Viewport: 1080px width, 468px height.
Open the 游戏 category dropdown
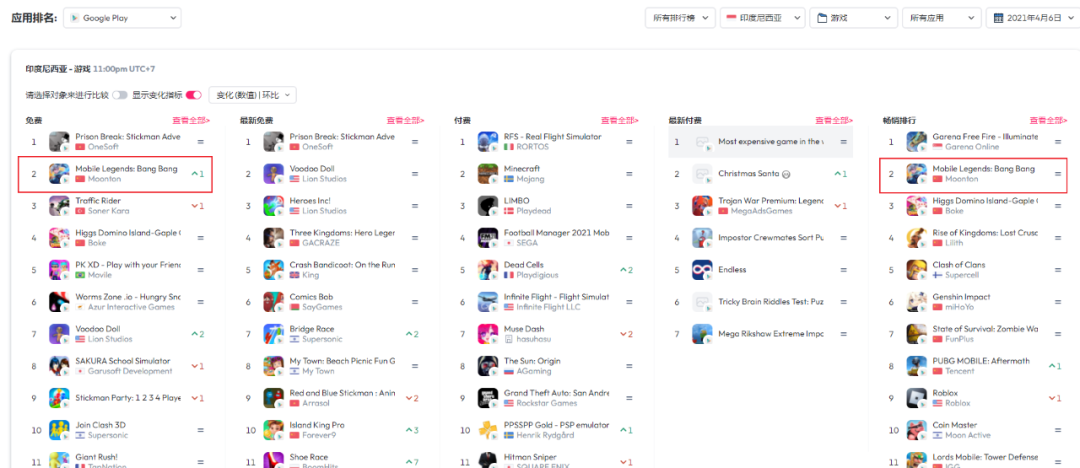tap(853, 18)
